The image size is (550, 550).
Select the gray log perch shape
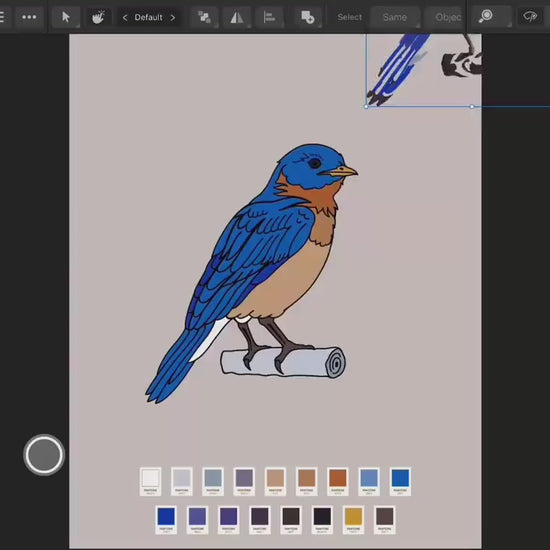point(283,363)
